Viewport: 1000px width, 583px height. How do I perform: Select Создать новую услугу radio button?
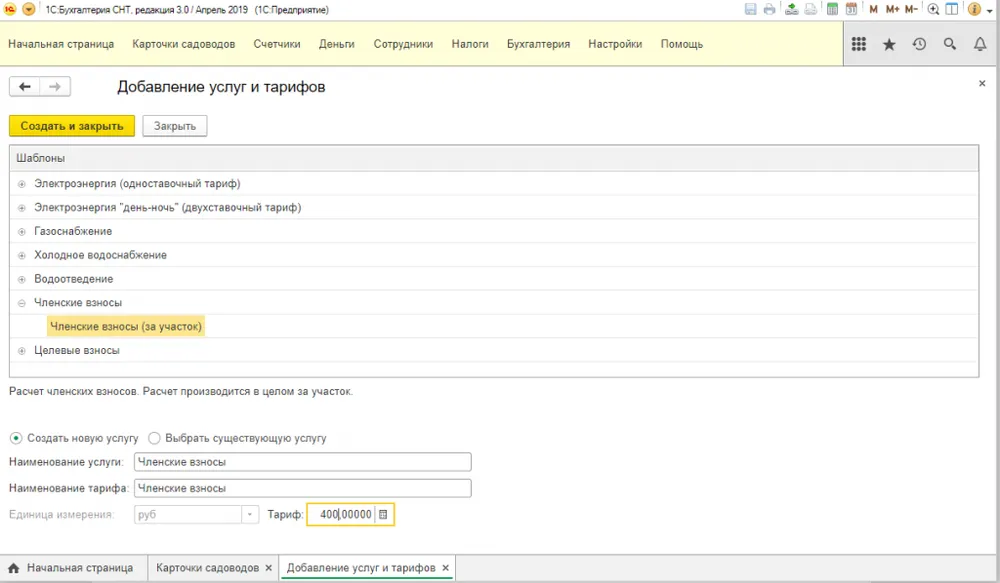(16, 438)
